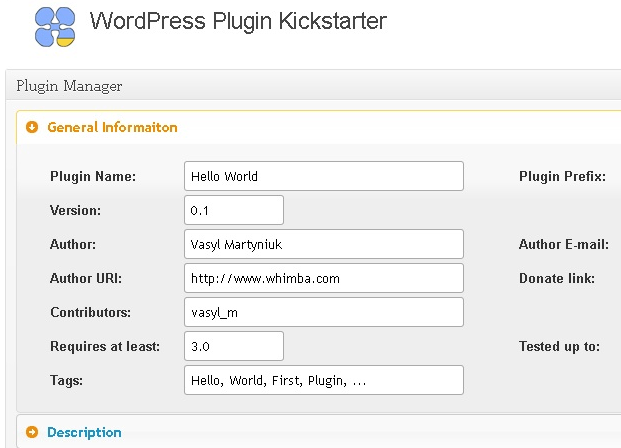Click the Plugin Prefix label
The image size is (621, 448).
[x=562, y=177]
